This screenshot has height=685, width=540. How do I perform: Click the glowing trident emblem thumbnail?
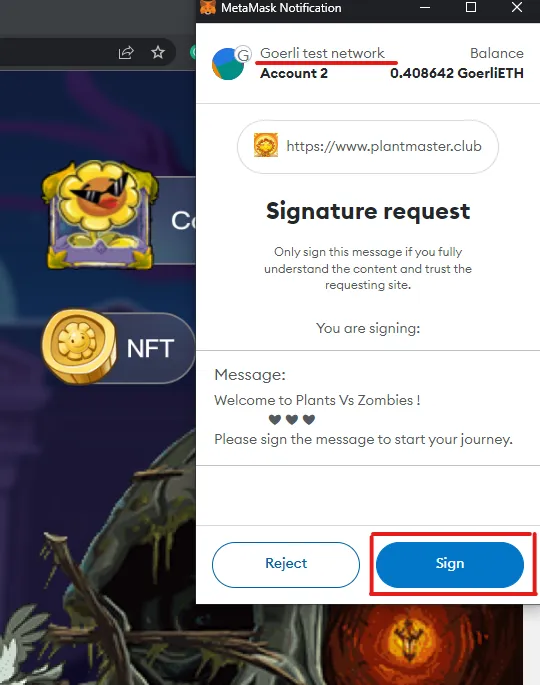pos(410,638)
